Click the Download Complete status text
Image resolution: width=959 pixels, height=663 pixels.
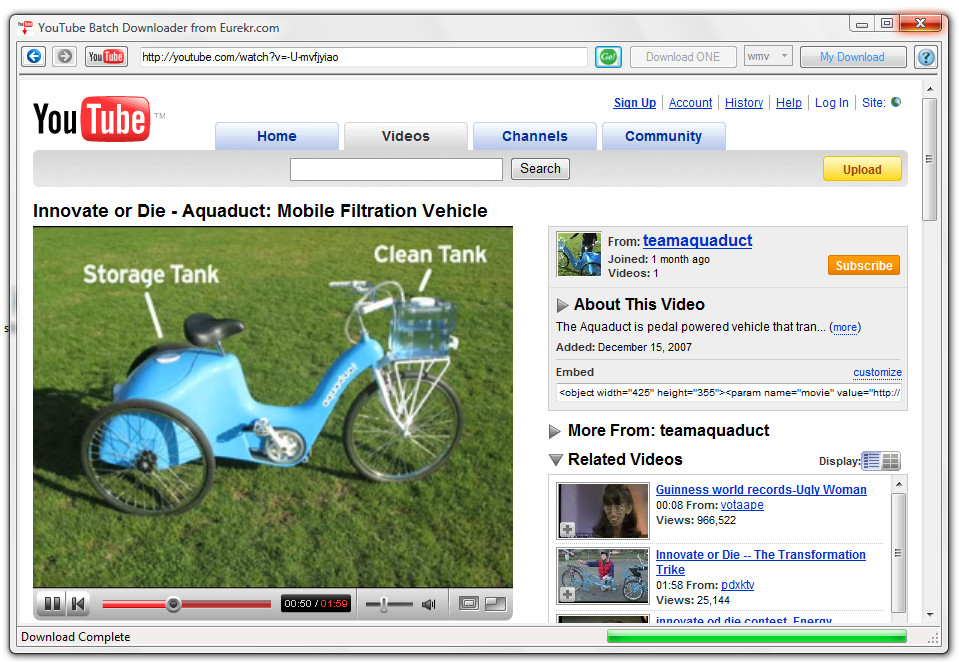pos(76,637)
